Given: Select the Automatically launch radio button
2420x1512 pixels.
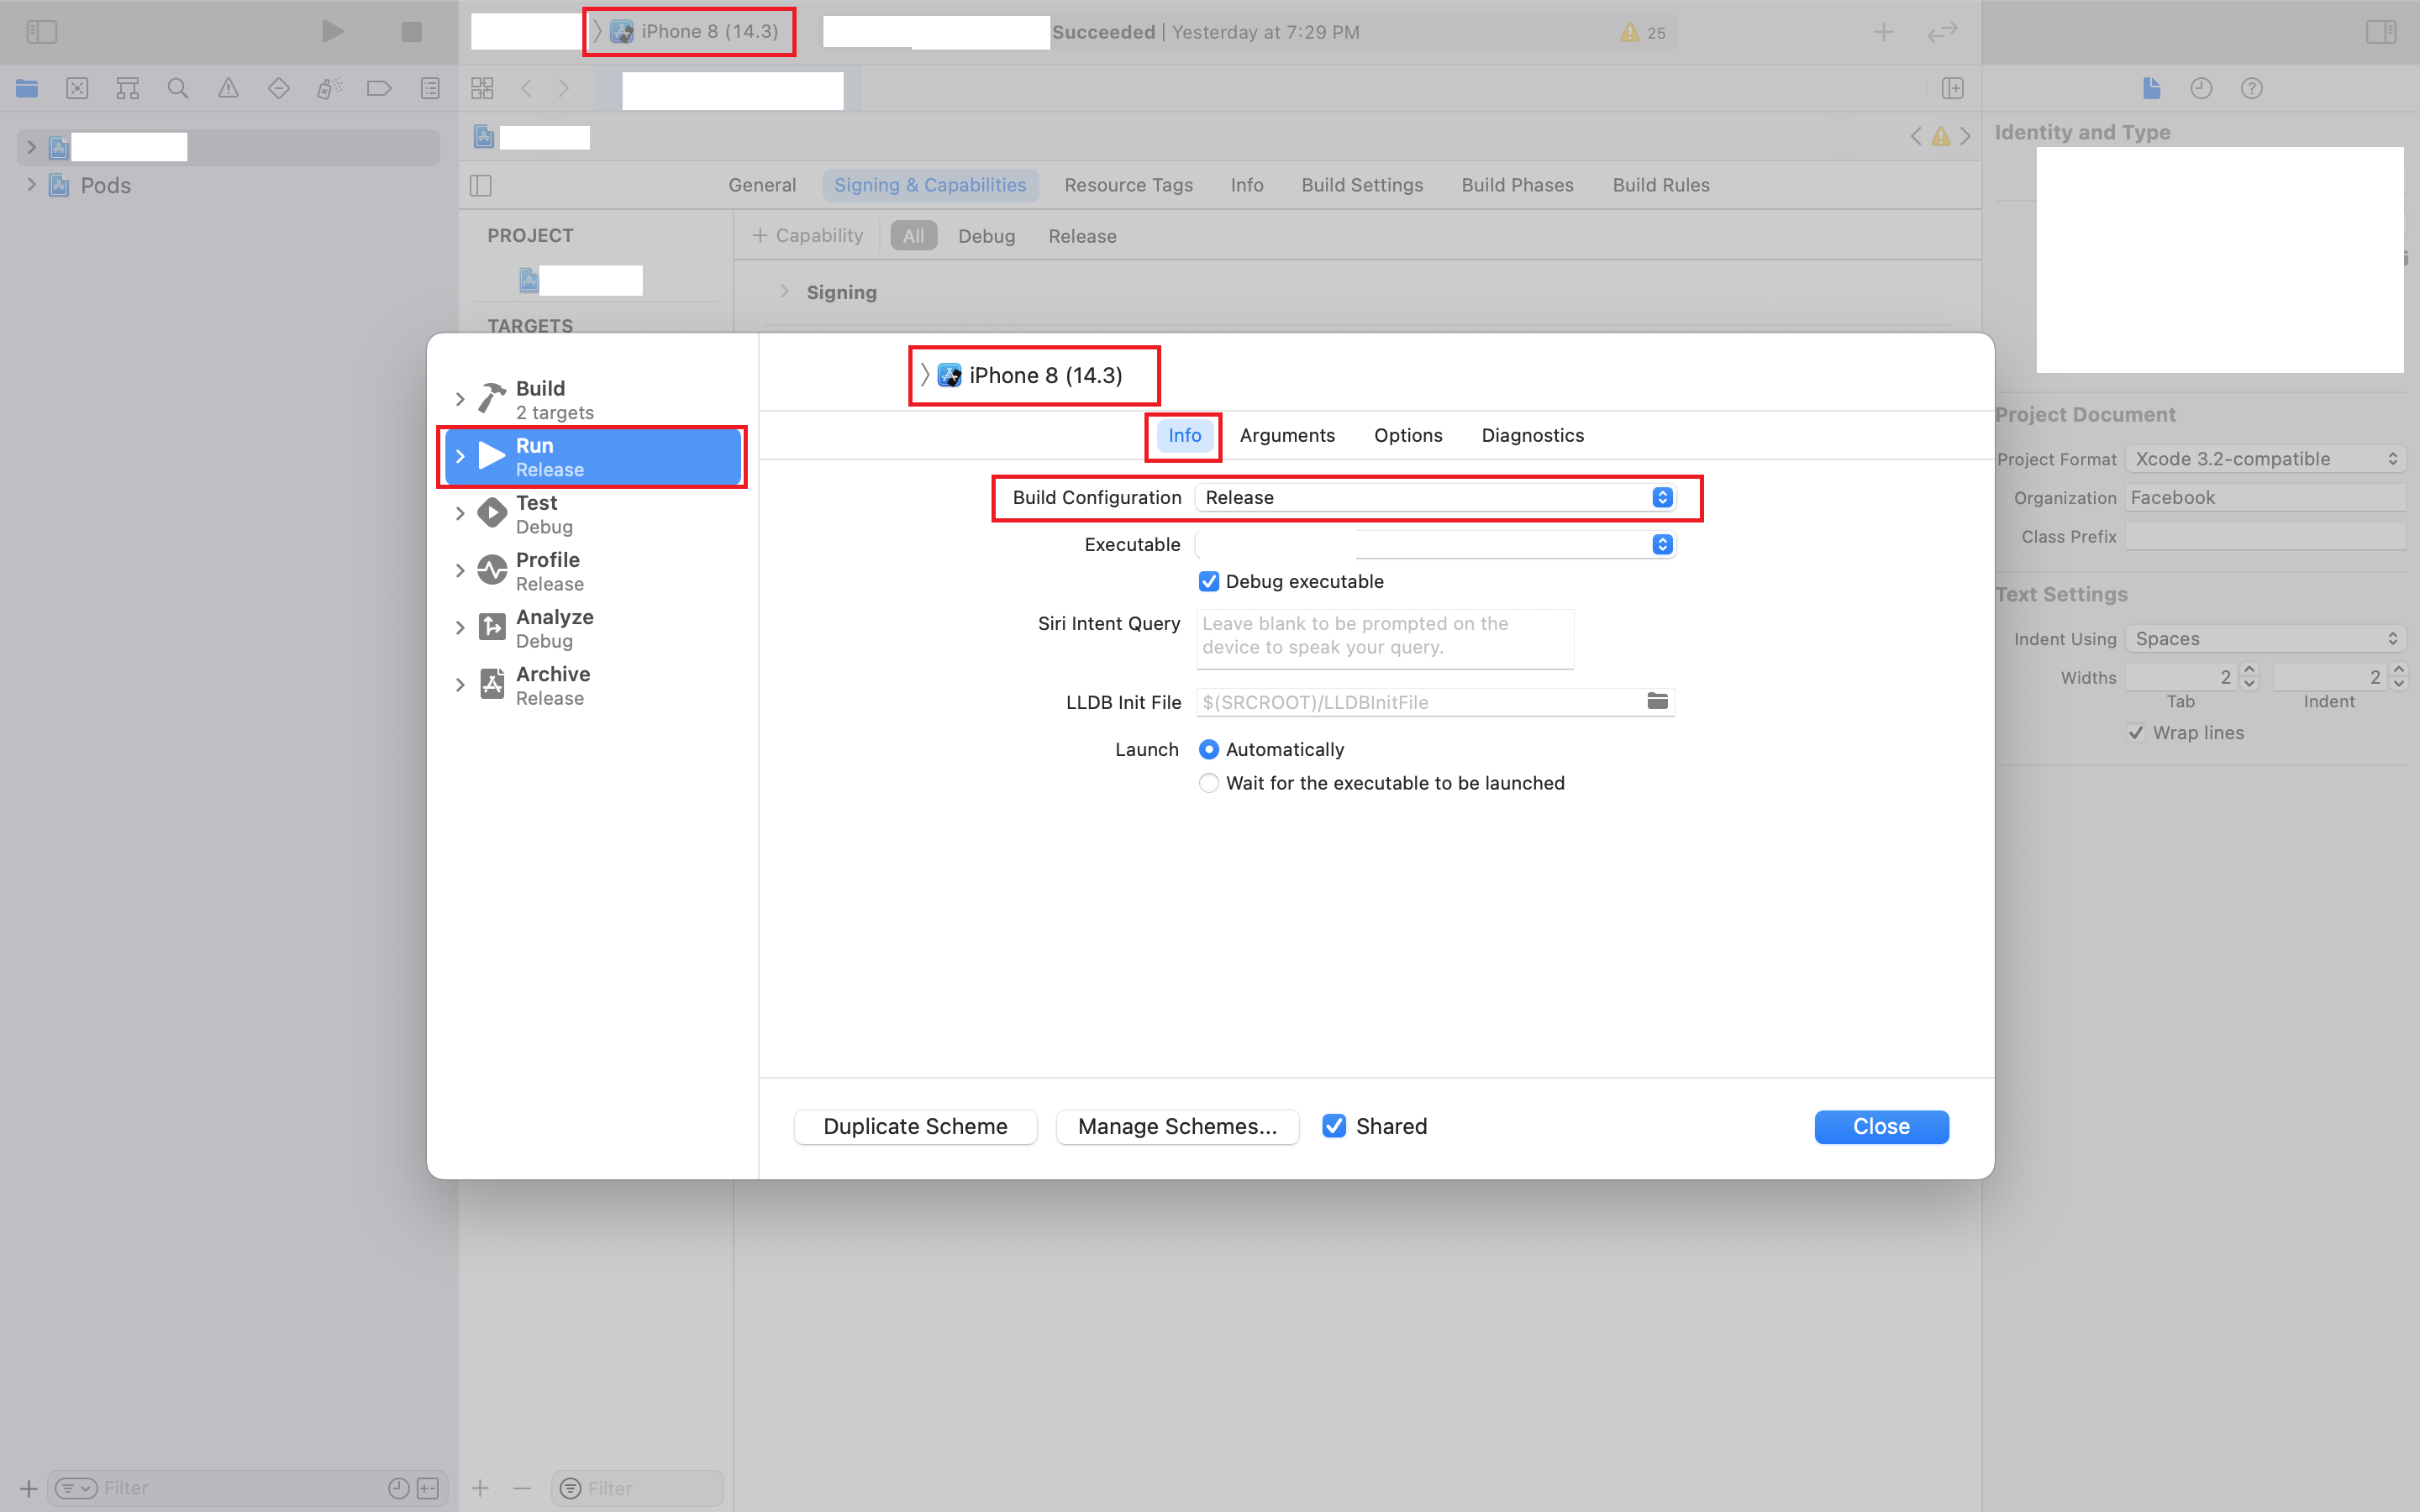Looking at the screenshot, I should click(1208, 749).
